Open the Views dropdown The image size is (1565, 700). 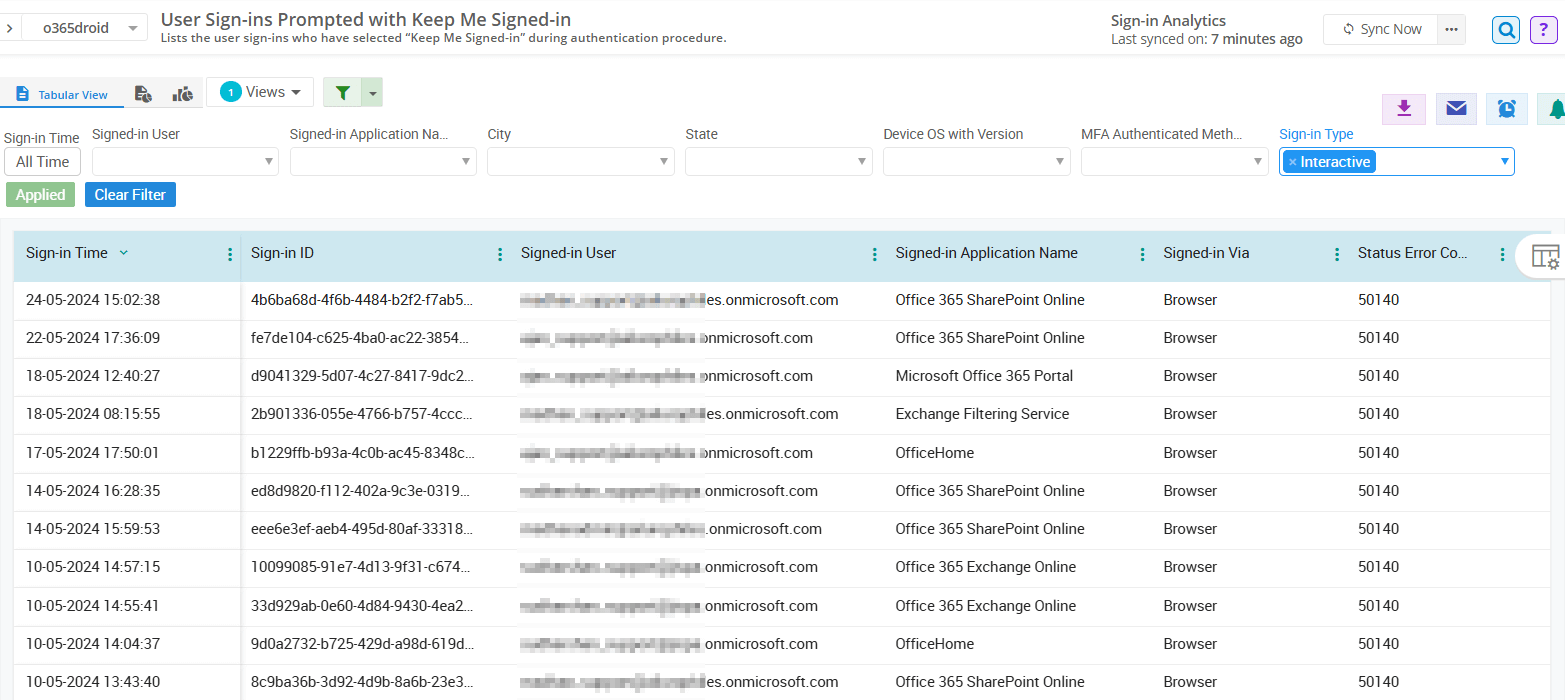(x=260, y=92)
